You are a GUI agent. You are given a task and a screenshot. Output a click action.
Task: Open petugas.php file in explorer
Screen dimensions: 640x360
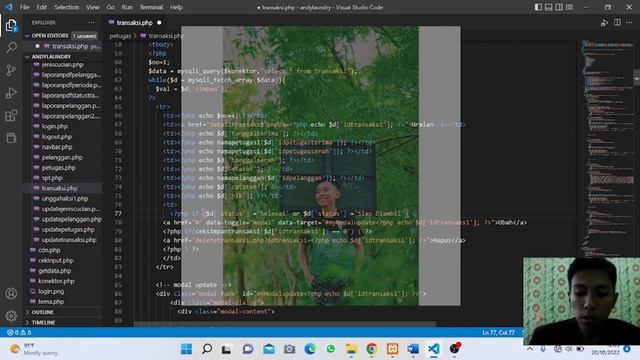58,168
